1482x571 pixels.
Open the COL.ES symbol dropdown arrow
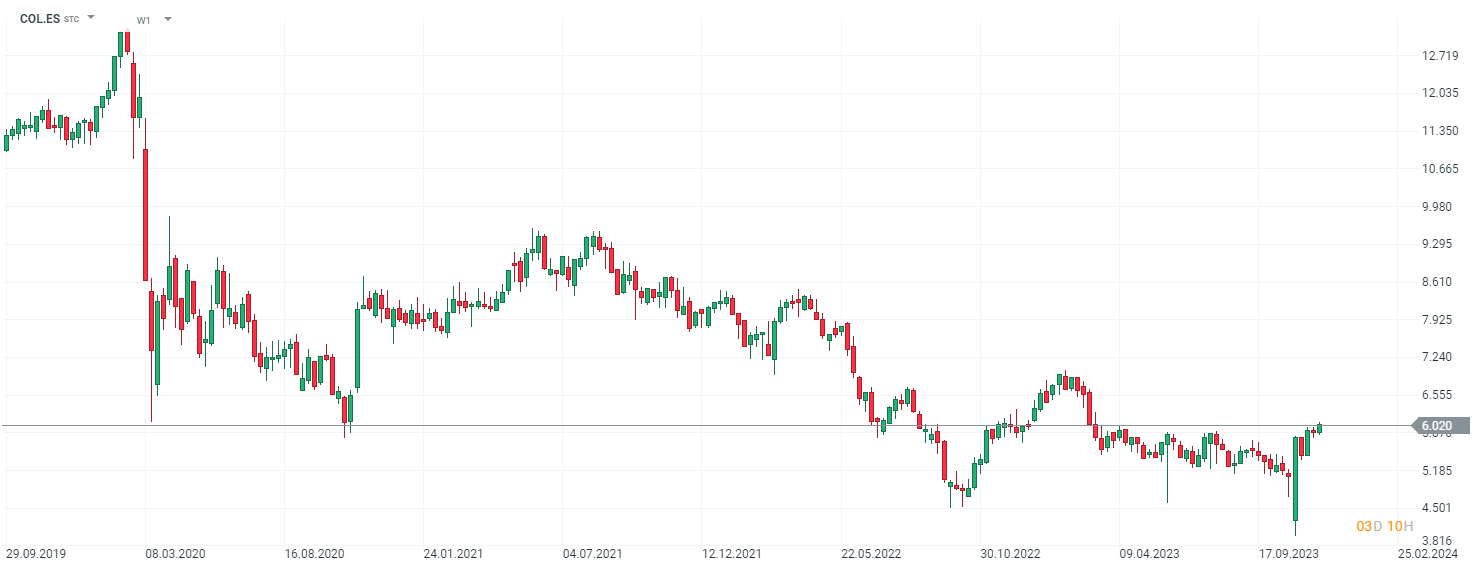(x=91, y=18)
